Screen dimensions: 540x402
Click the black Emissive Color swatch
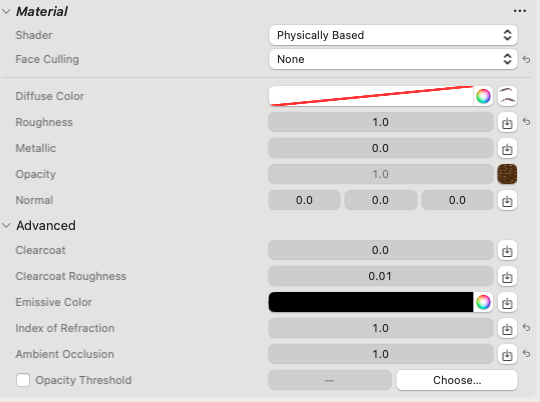[371, 302]
